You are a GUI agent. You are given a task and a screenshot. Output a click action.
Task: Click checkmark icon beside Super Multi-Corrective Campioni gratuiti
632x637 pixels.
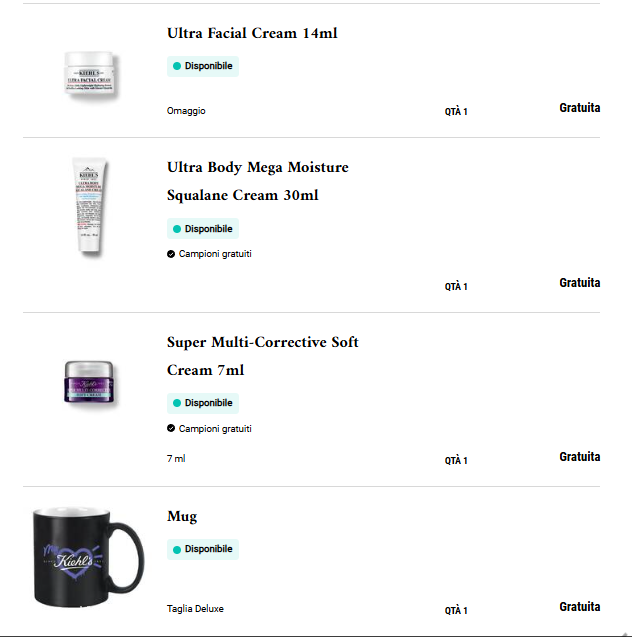[171, 429]
